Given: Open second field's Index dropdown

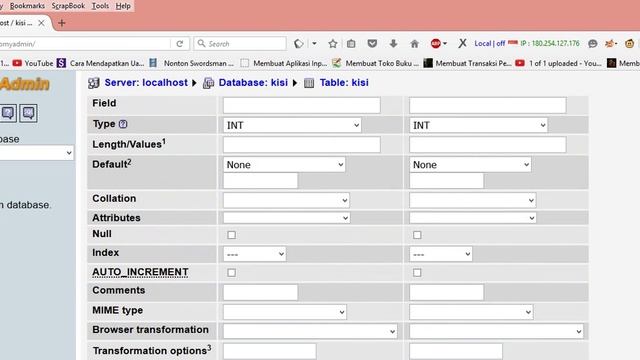Looking at the screenshot, I should pyautogui.click(x=441, y=254).
